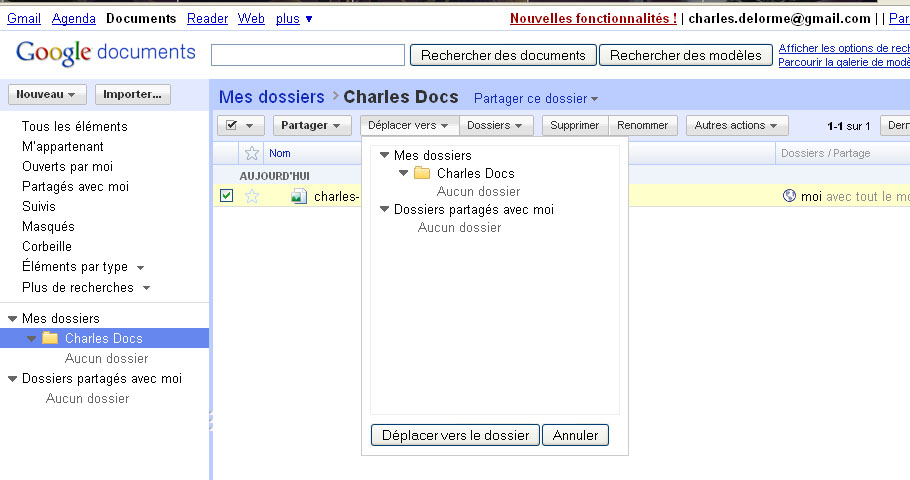910x480 pixels.
Task: Click the Google documents logo
Action: tap(106, 52)
